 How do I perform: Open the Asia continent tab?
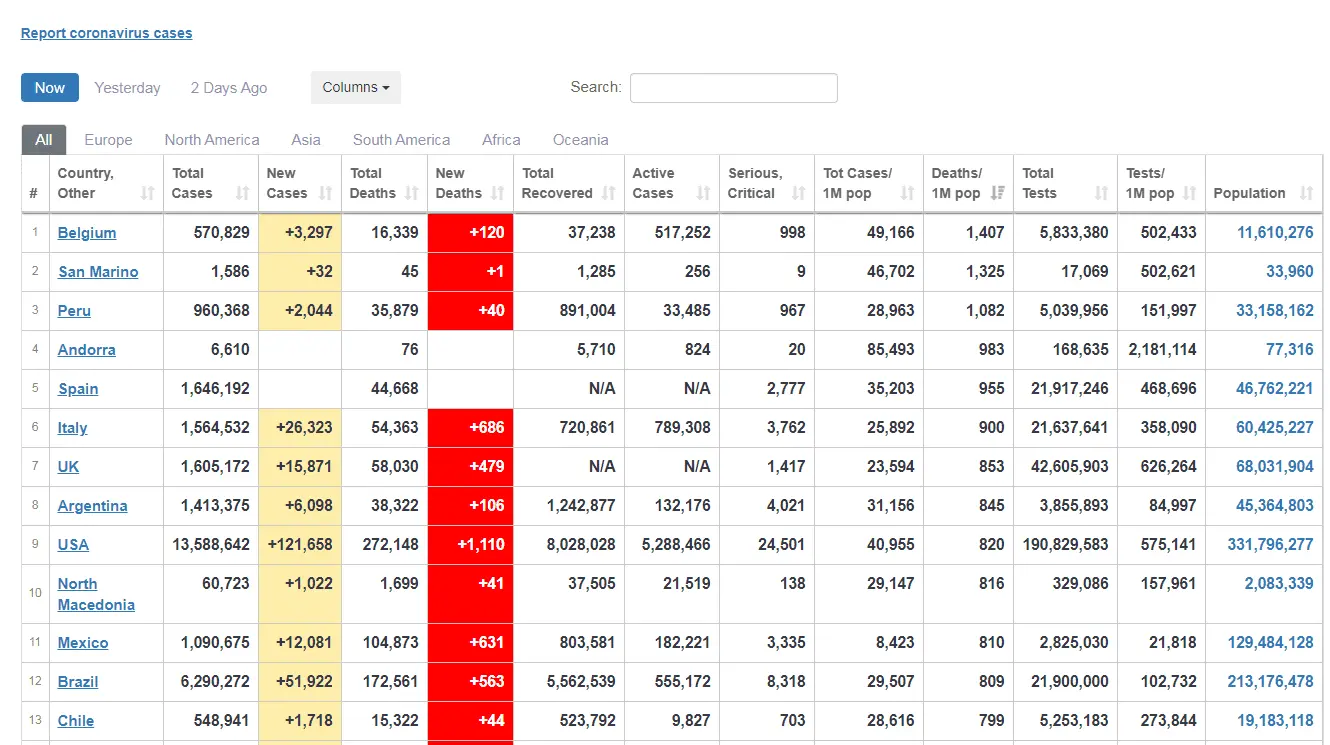[306, 140]
